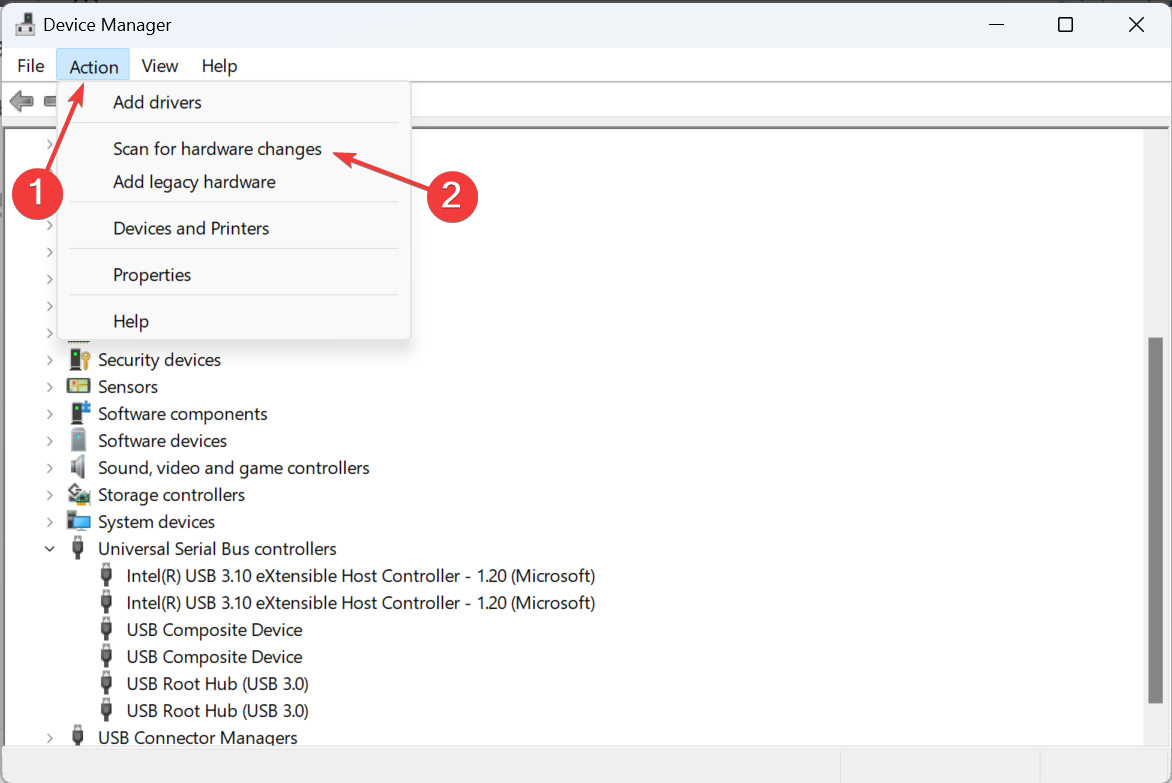Close the open Action menu

93,66
